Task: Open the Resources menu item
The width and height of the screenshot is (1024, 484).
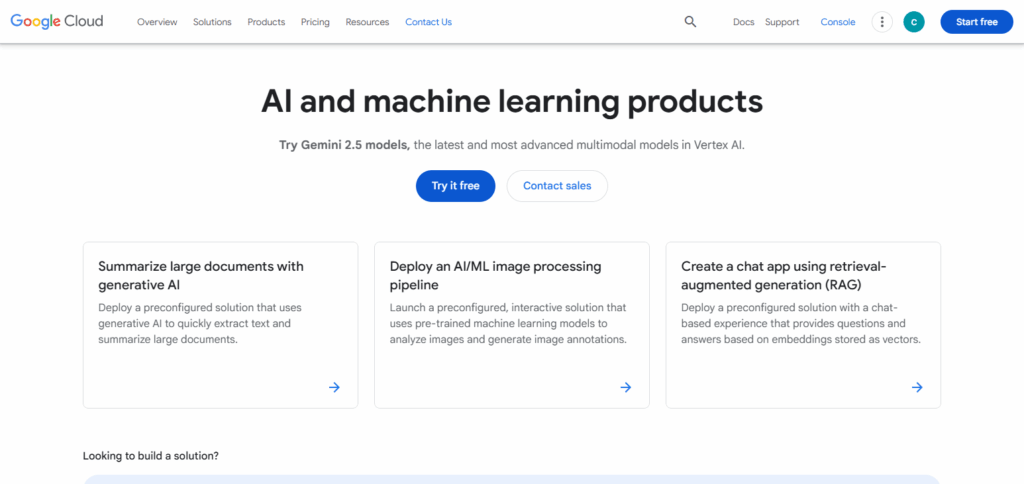Action: (x=367, y=22)
